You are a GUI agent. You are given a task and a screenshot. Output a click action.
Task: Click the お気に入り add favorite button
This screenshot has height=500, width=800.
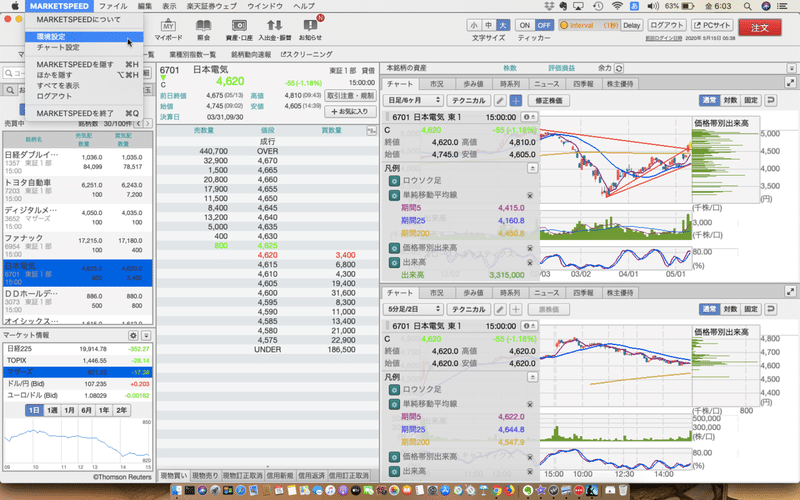tap(350, 111)
